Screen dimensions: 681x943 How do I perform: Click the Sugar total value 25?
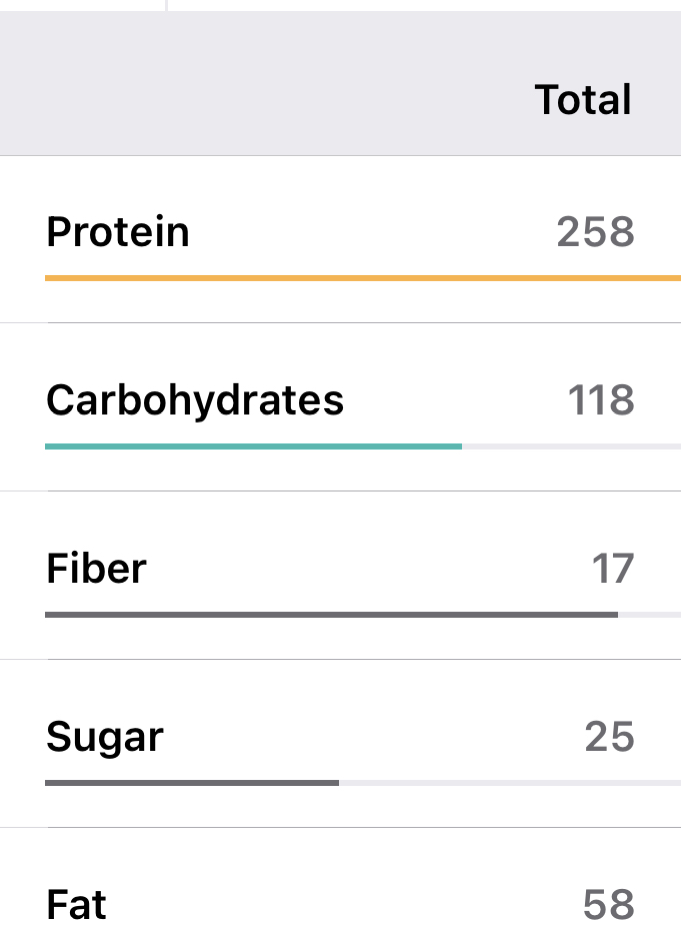609,737
